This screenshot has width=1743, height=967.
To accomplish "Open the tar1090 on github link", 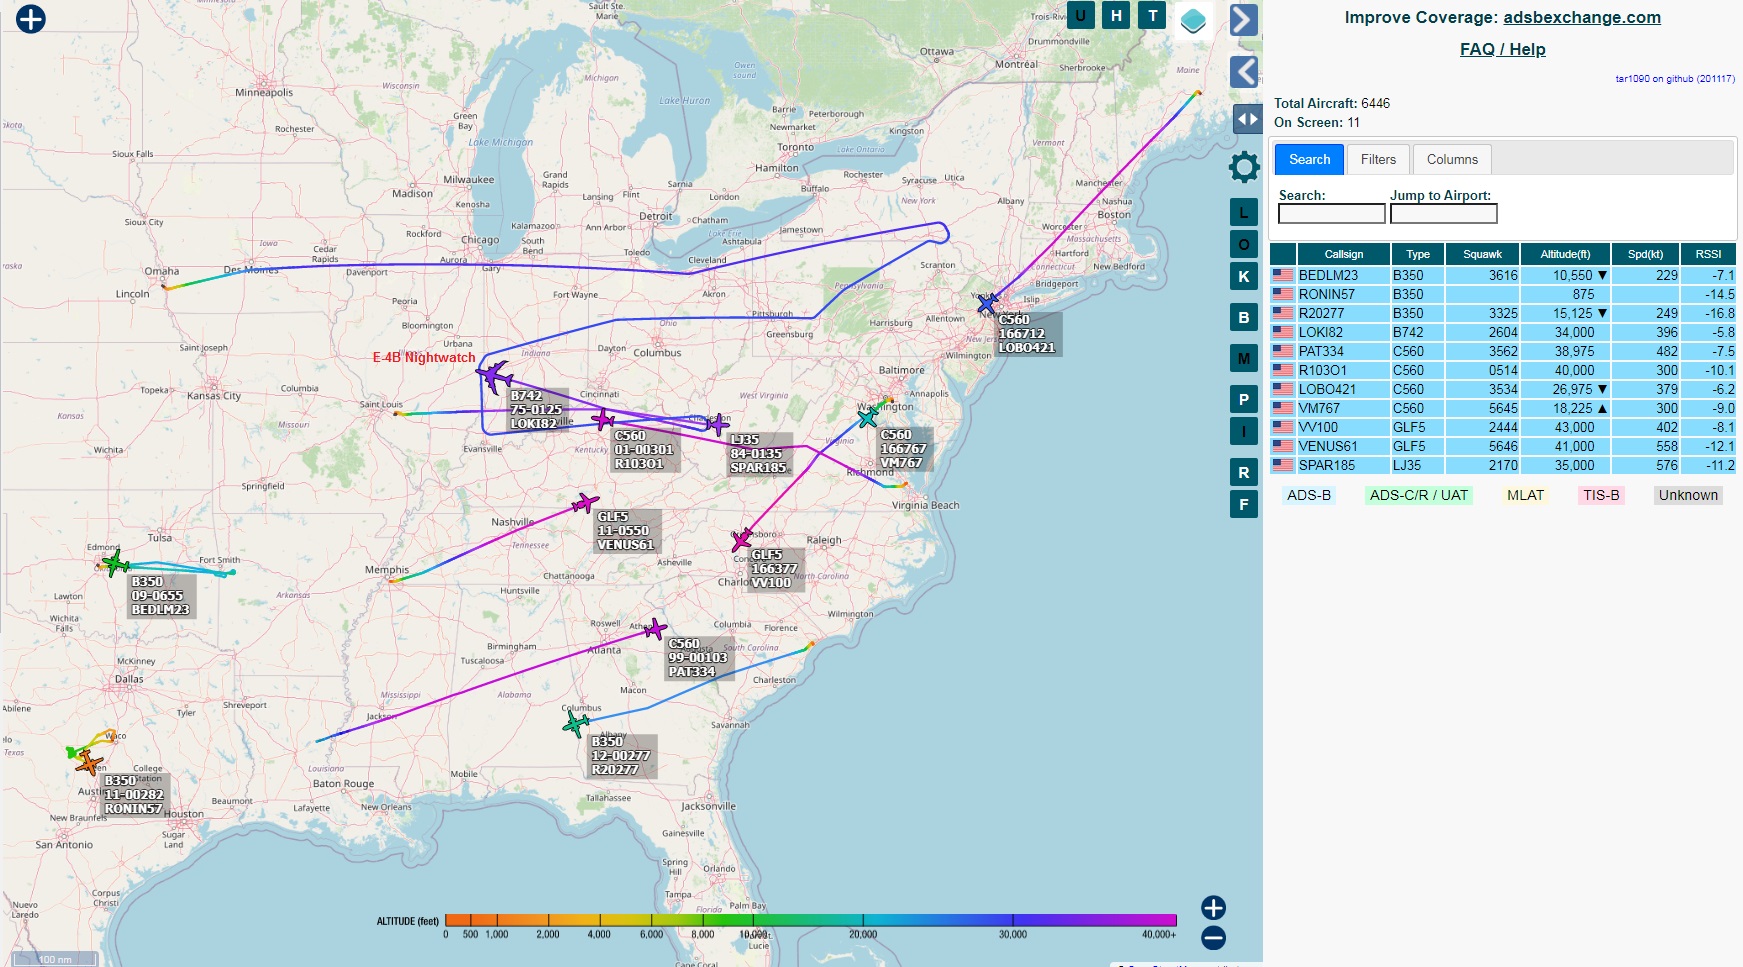I will (1675, 79).
